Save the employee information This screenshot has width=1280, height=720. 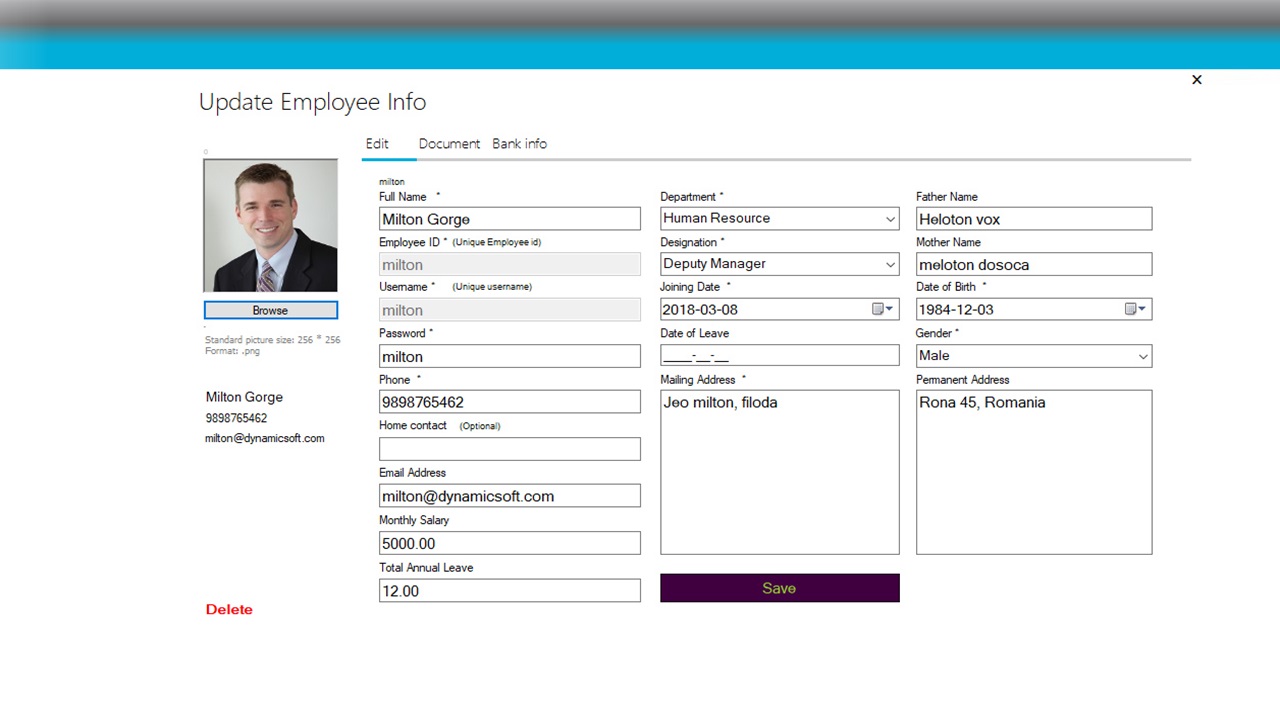779,588
